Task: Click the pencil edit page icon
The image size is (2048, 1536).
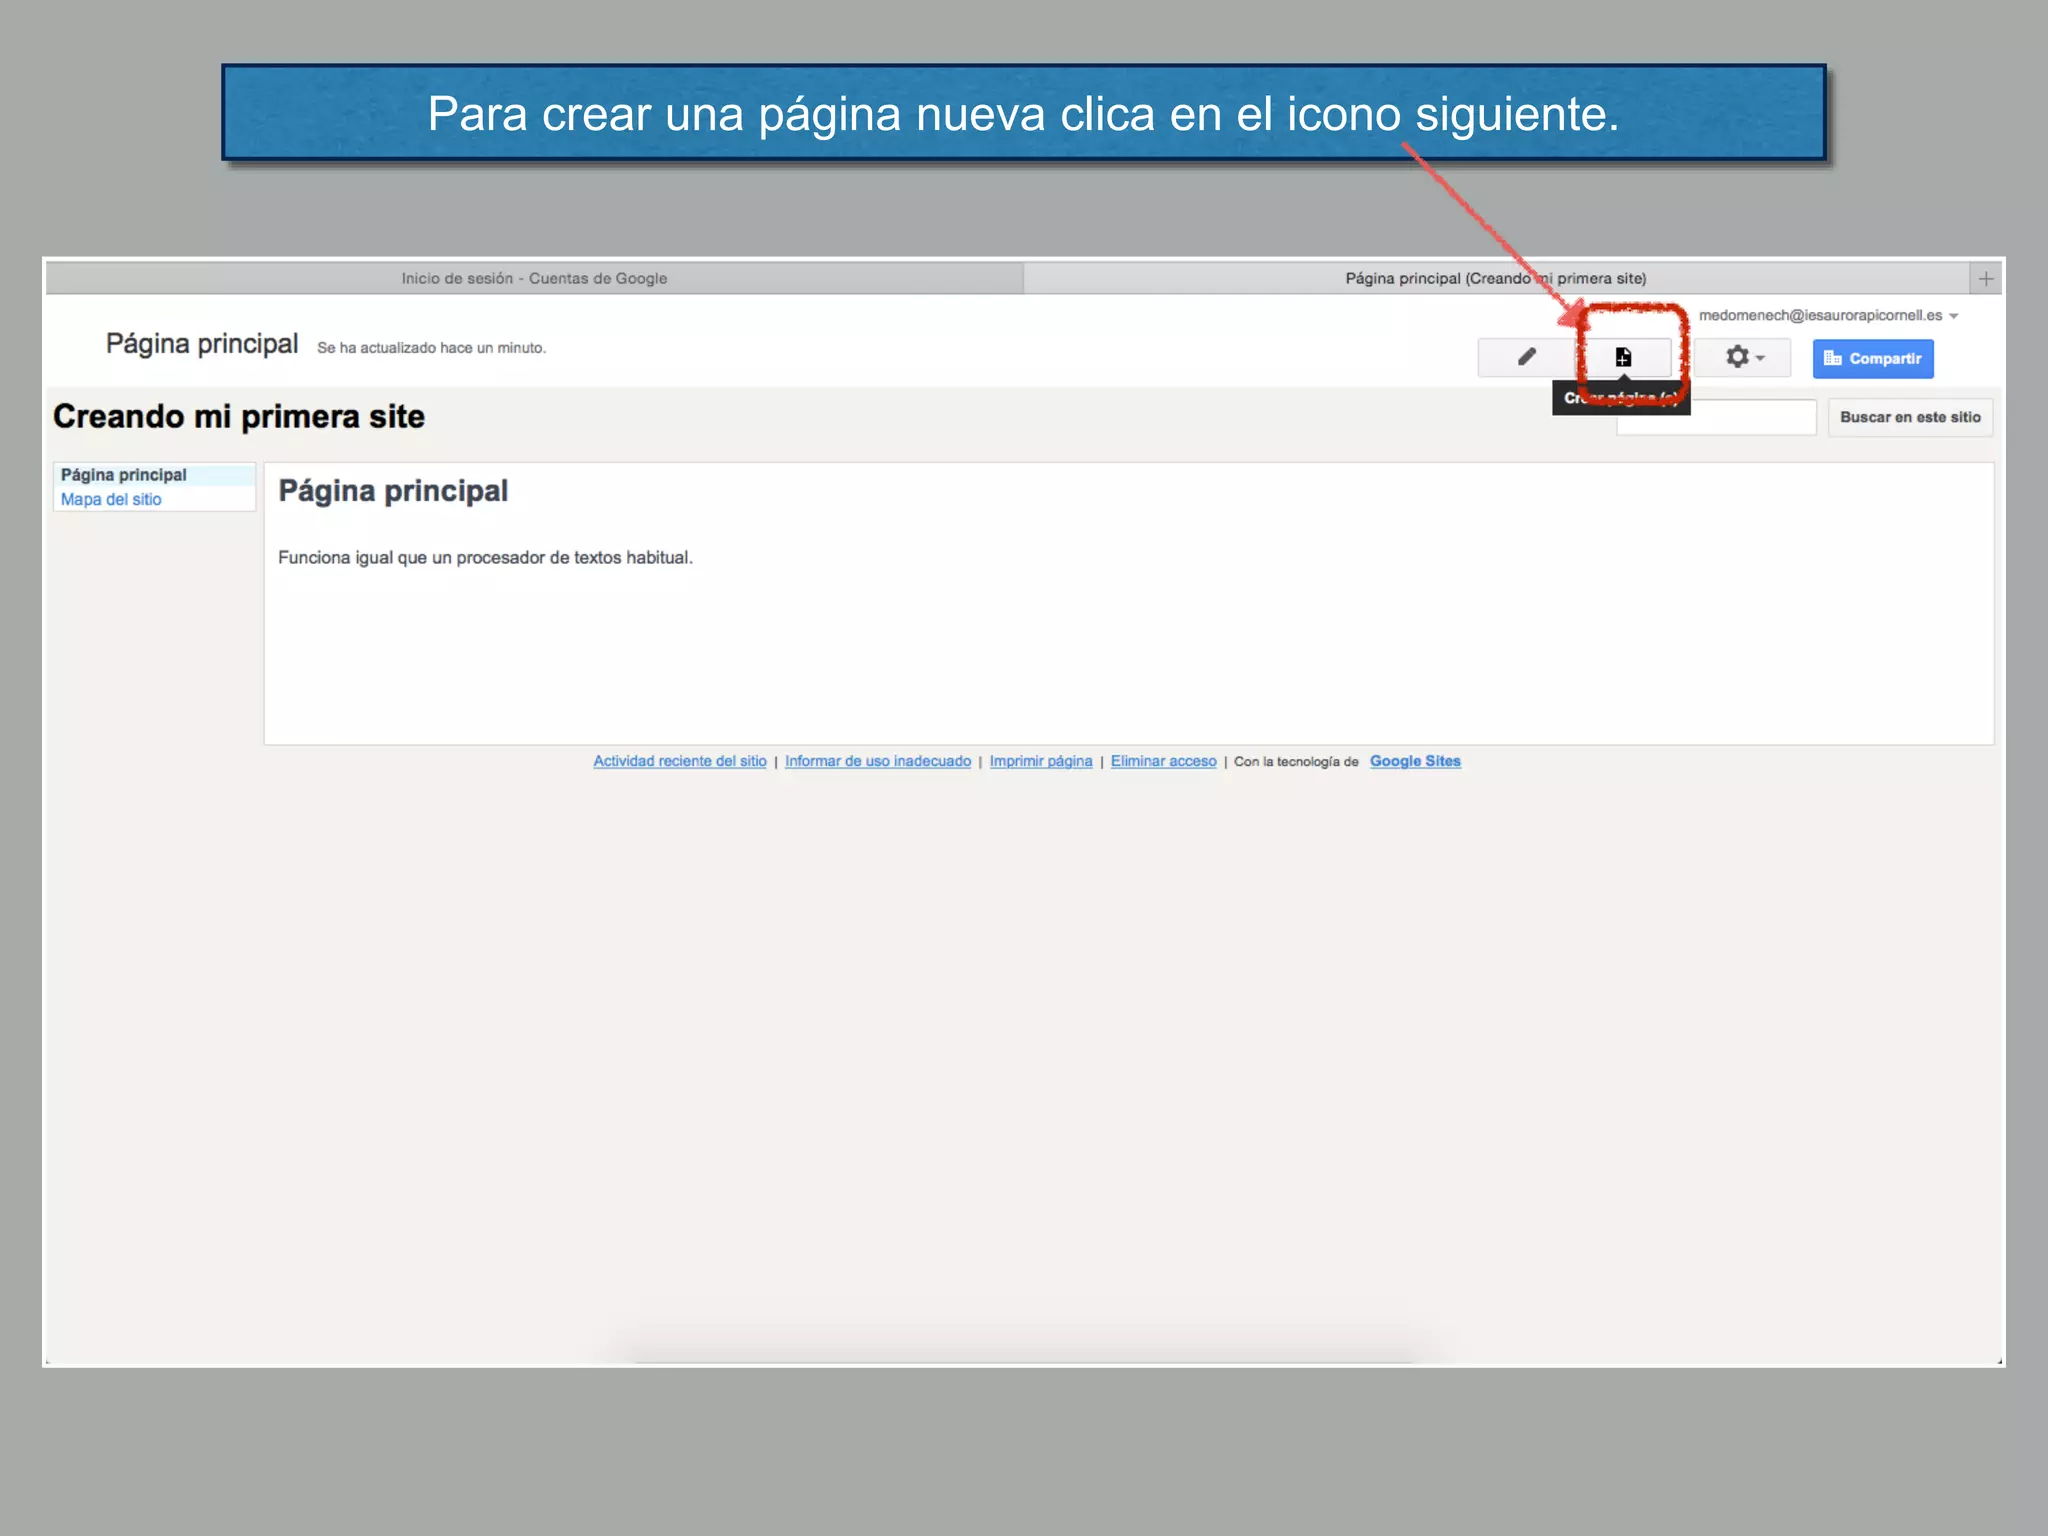Action: (x=1526, y=357)
